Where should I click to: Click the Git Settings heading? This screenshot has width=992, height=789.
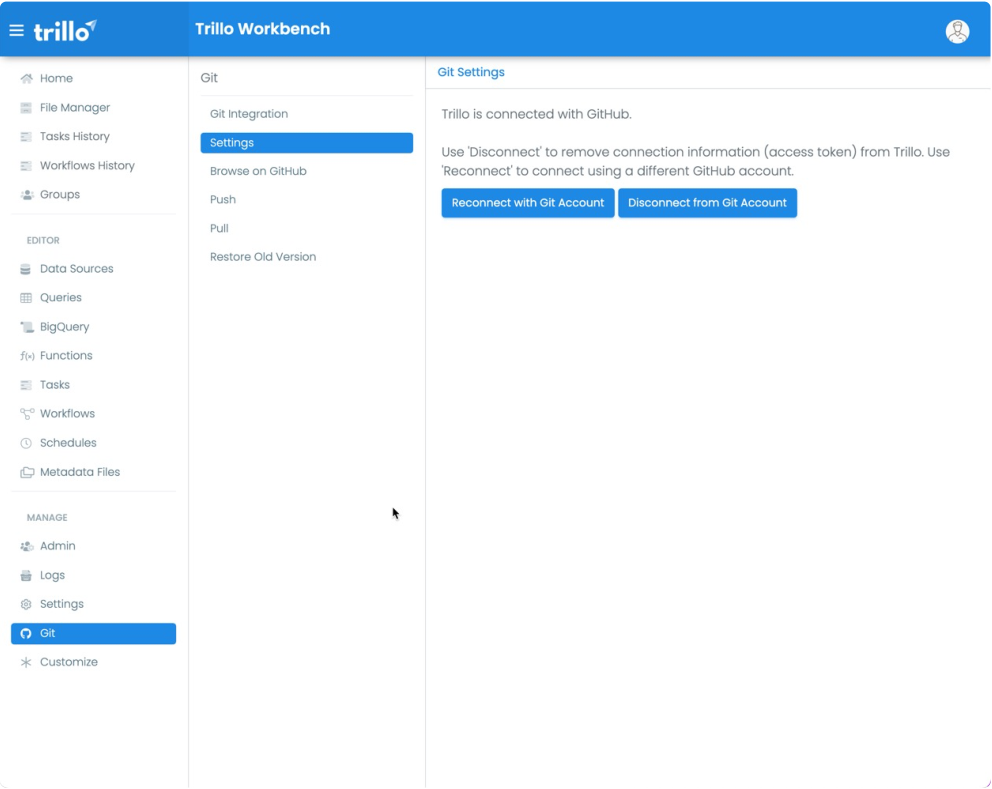pos(471,72)
